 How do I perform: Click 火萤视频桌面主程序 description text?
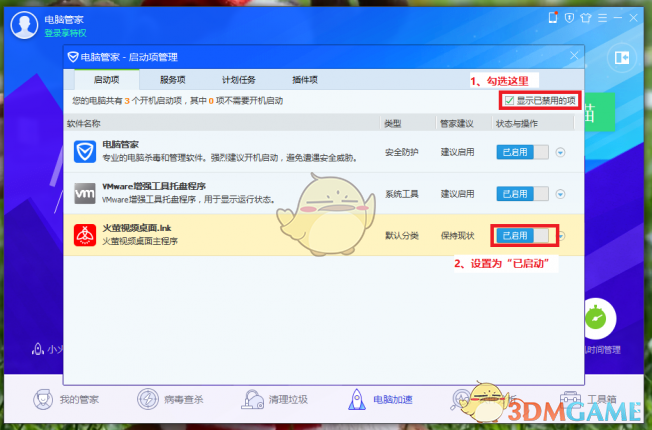(x=140, y=241)
